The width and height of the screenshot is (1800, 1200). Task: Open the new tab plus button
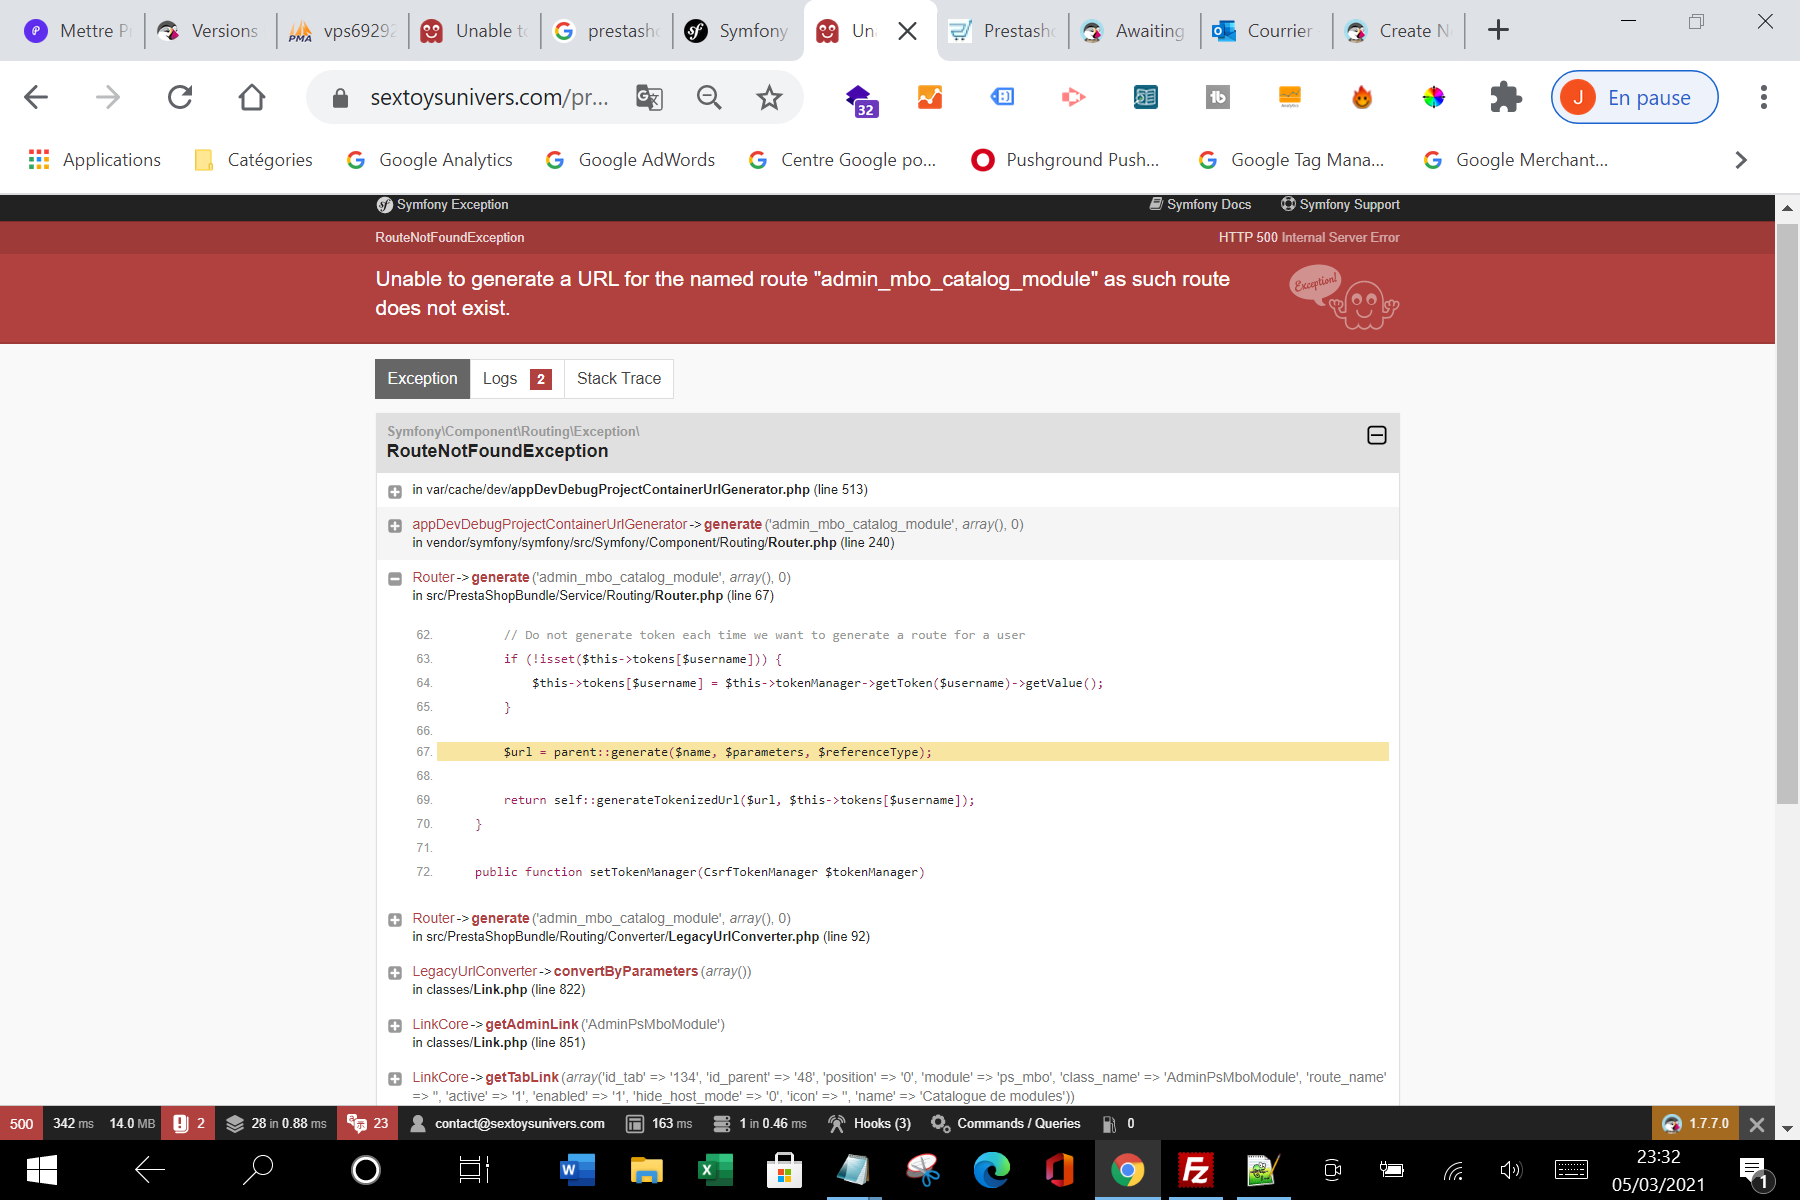(1498, 30)
